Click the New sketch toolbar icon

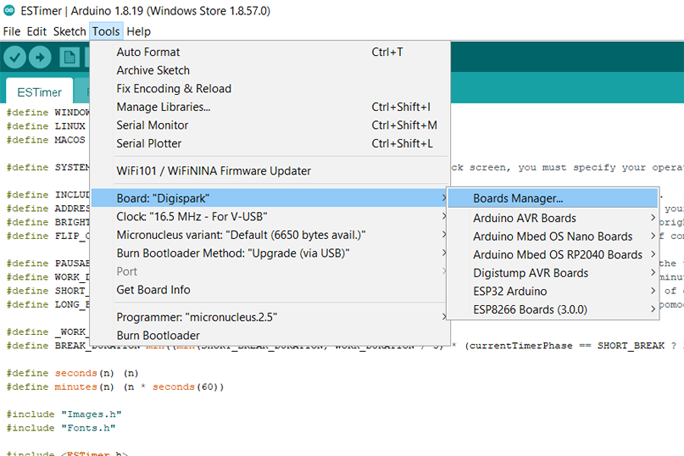point(69,58)
